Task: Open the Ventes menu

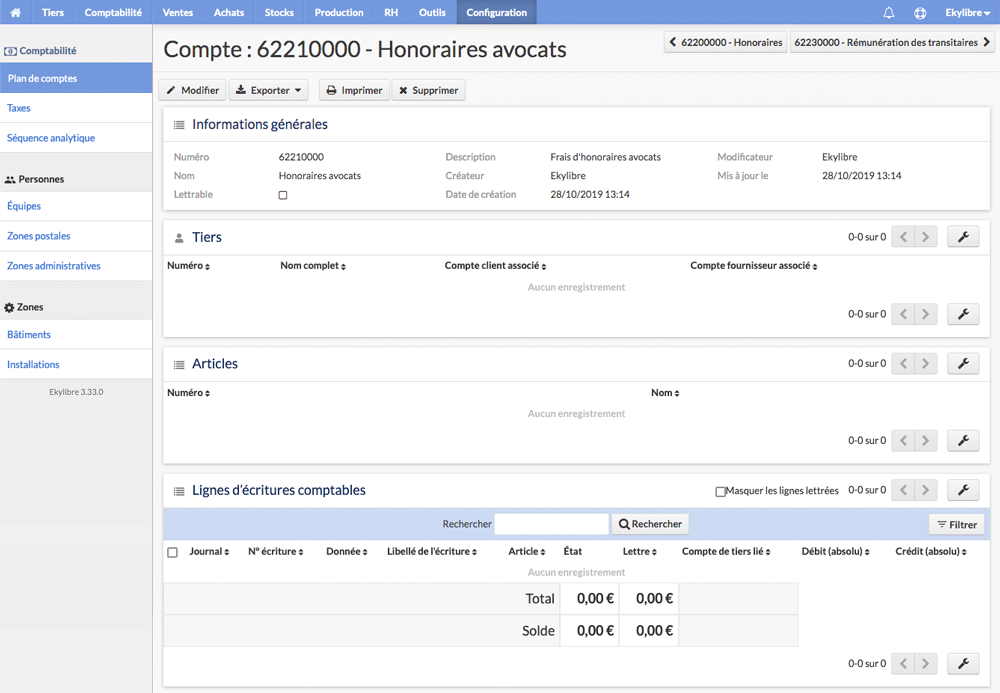Action: coord(177,12)
